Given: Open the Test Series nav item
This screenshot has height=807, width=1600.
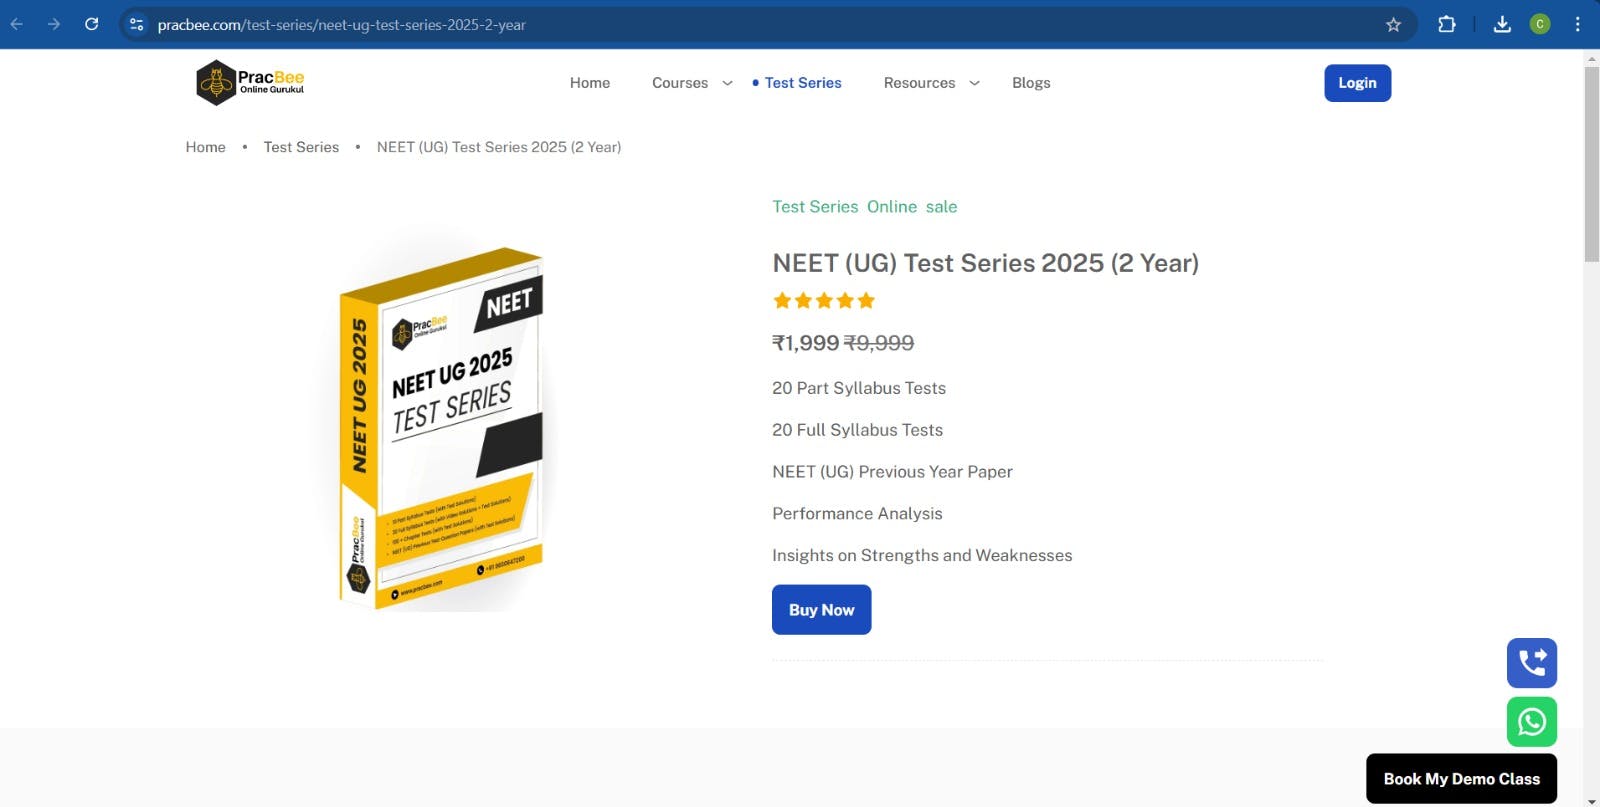Looking at the screenshot, I should tap(803, 83).
